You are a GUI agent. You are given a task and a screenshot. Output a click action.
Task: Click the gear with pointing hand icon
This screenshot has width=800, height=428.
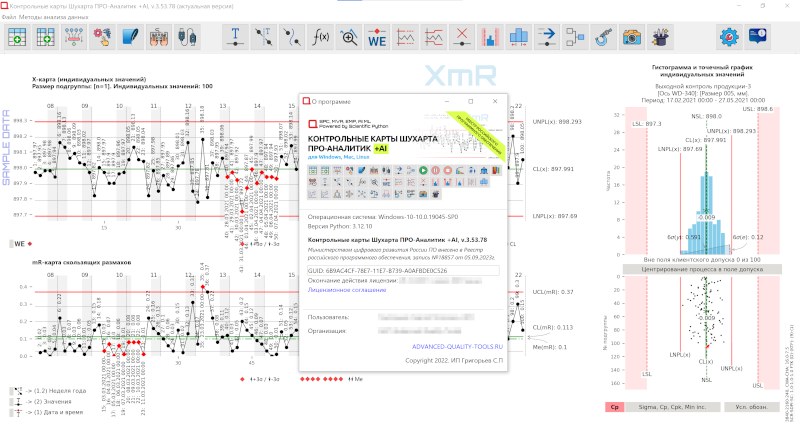[x=102, y=37]
